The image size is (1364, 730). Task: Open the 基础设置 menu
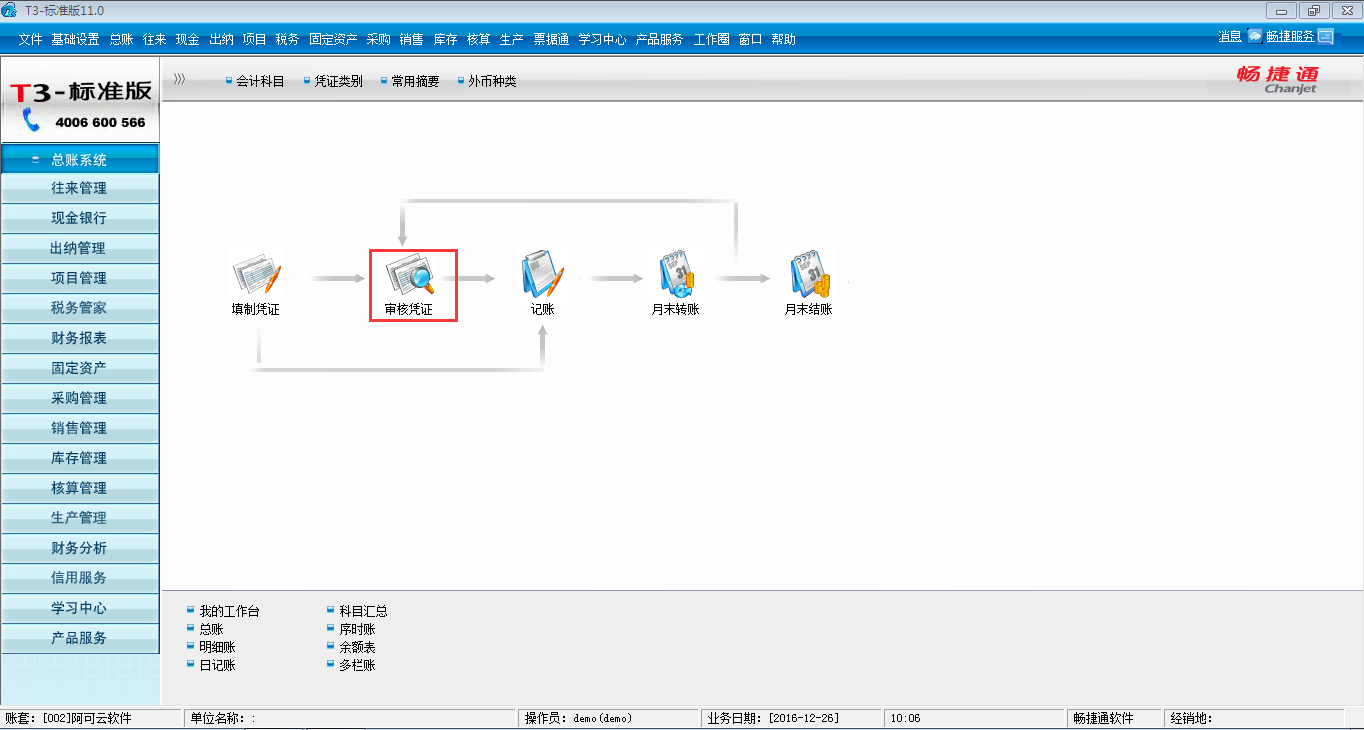pos(75,40)
